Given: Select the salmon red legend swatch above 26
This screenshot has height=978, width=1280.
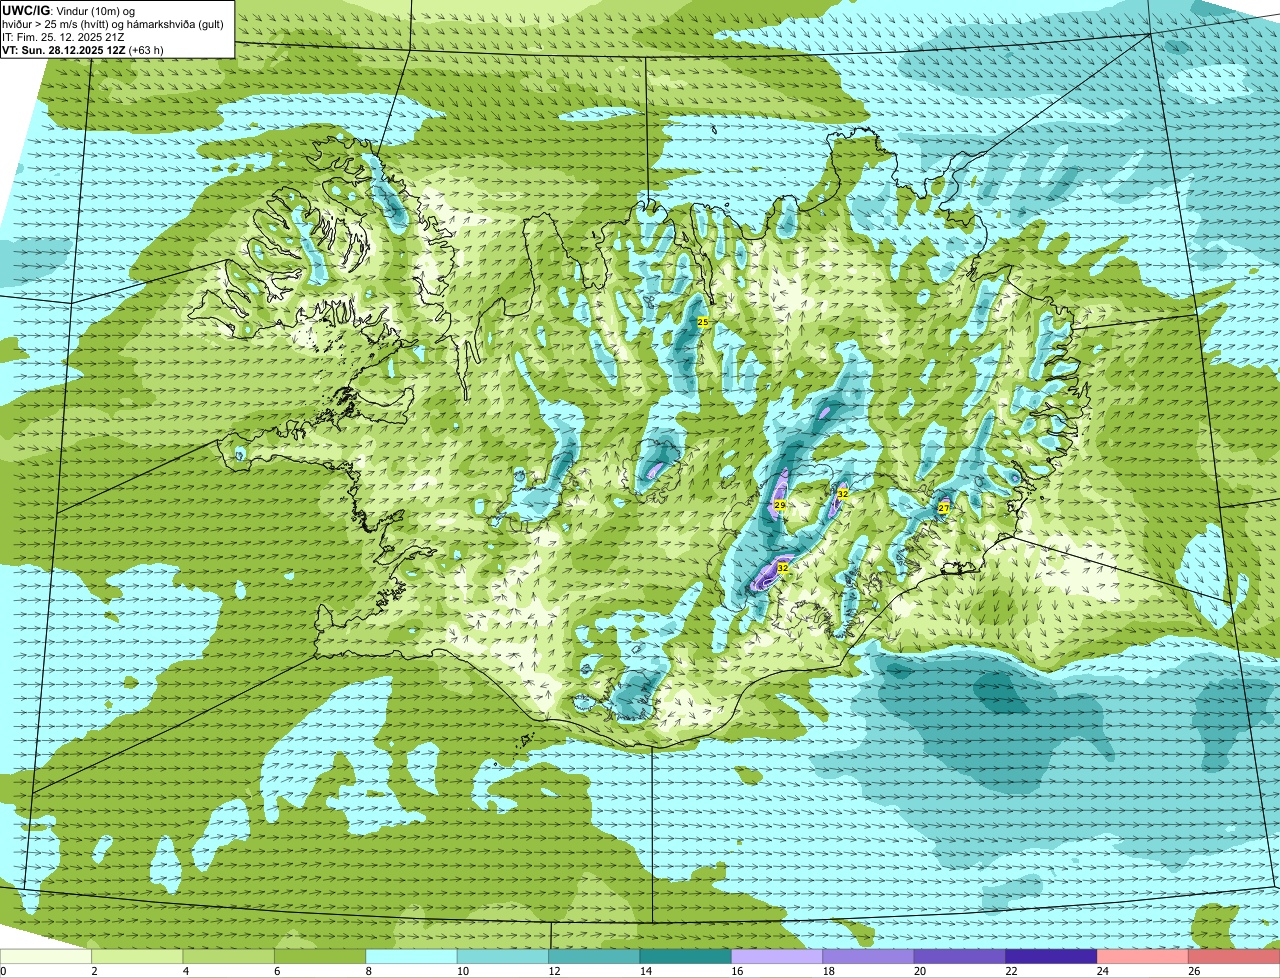Looking at the screenshot, I should click(1234, 957).
